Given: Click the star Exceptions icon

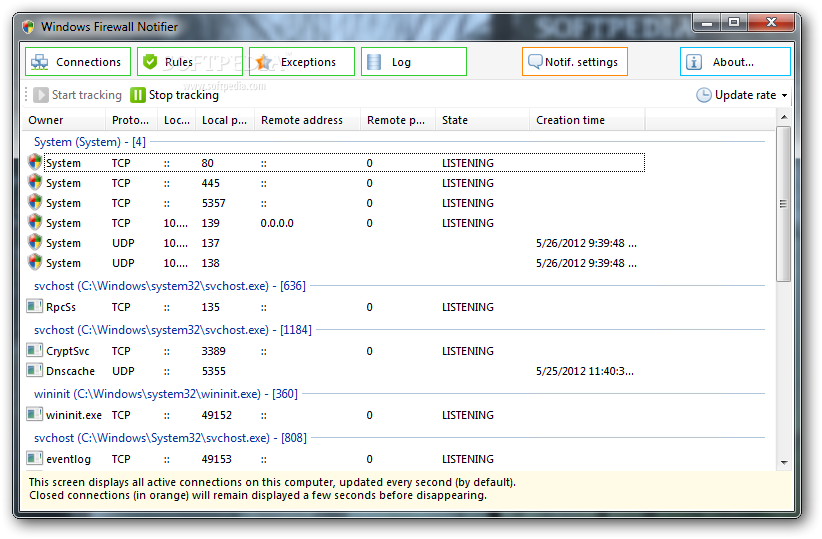Looking at the screenshot, I should point(264,62).
